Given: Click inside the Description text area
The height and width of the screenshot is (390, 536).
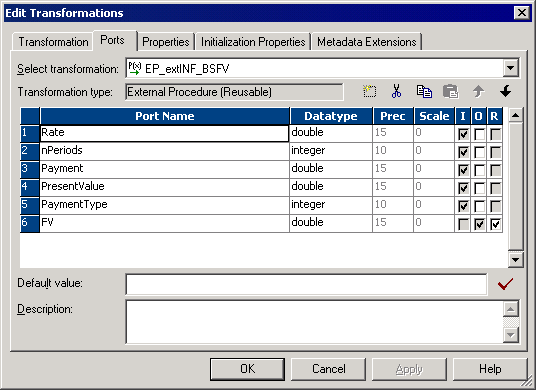Looking at the screenshot, I should (314, 322).
